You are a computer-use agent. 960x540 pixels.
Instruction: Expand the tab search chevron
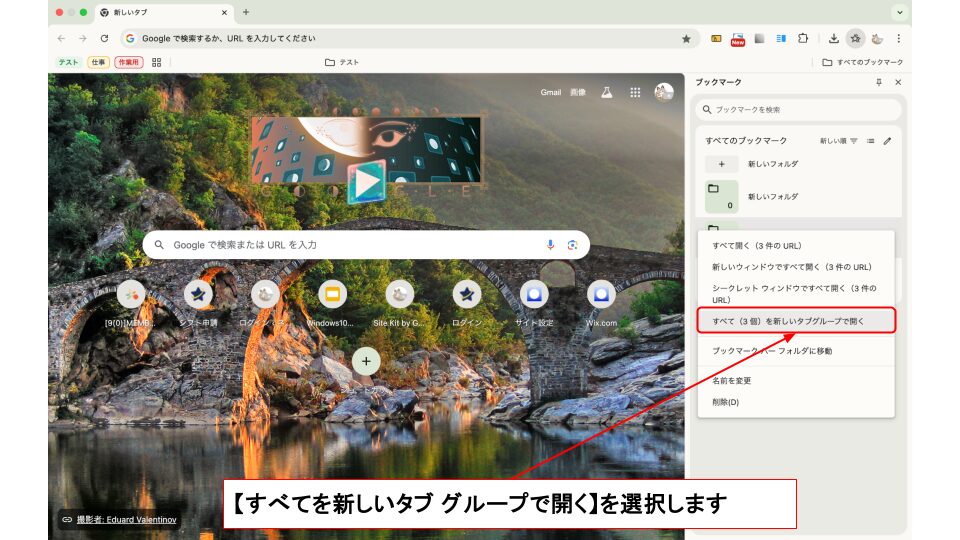coord(900,12)
